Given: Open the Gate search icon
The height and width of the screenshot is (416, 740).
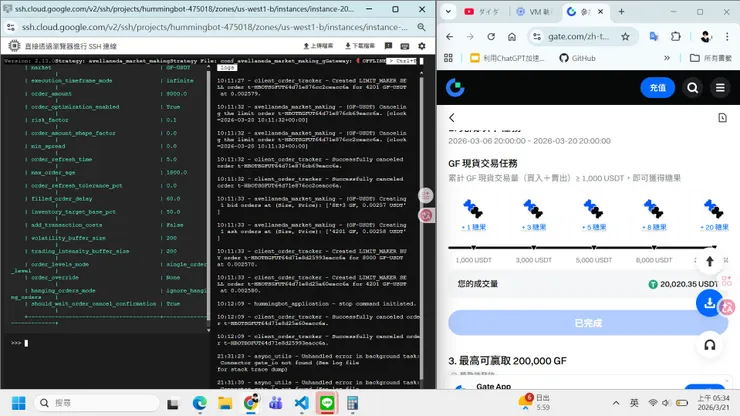Looking at the screenshot, I should pyautogui.click(x=692, y=88).
